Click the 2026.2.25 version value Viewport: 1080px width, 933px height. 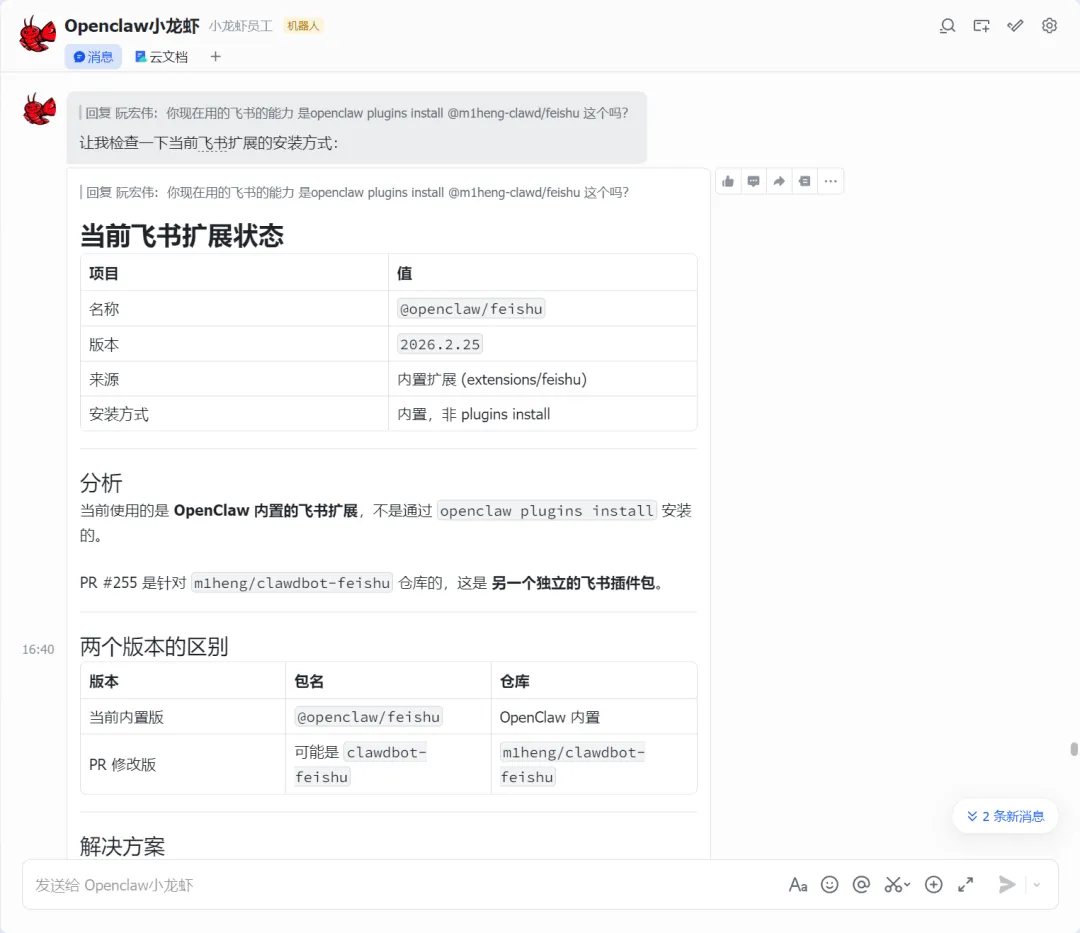pos(440,344)
